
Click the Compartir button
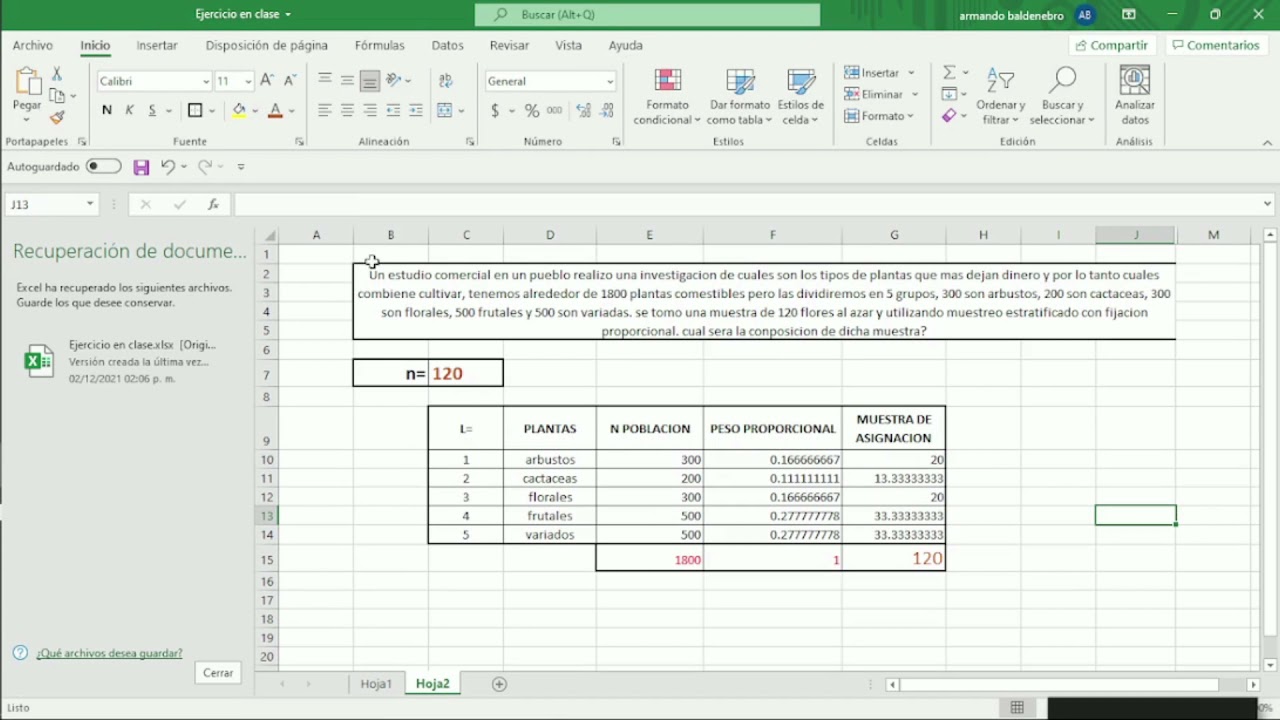pos(1111,45)
